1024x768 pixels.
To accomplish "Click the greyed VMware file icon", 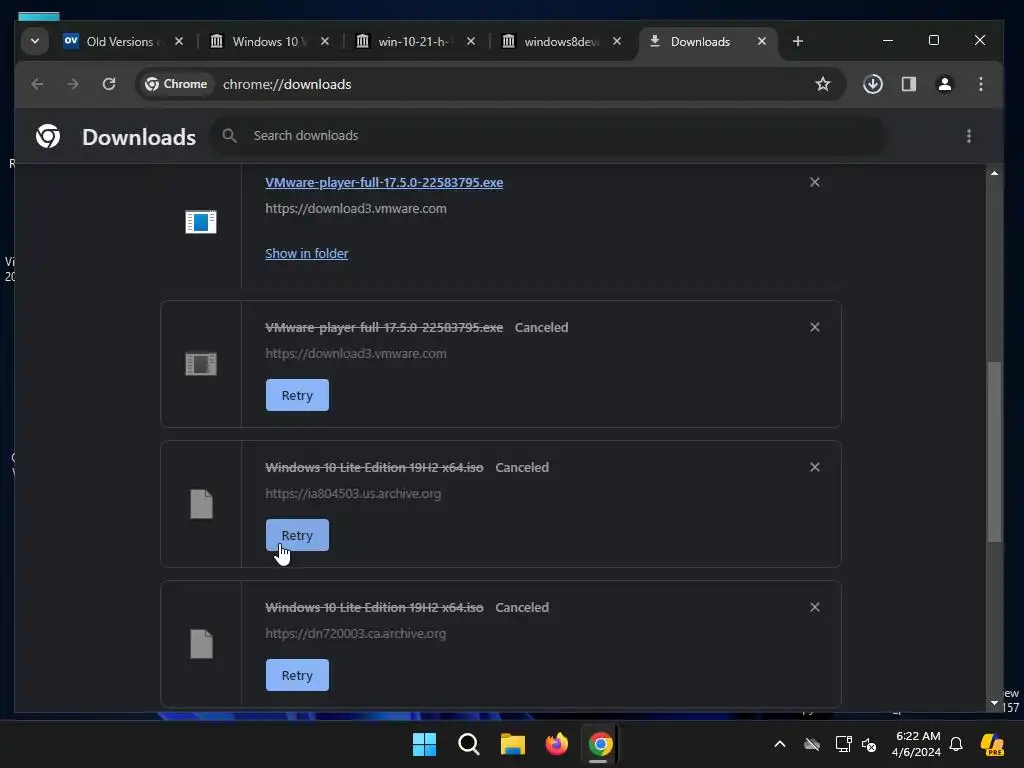I will click(200, 364).
